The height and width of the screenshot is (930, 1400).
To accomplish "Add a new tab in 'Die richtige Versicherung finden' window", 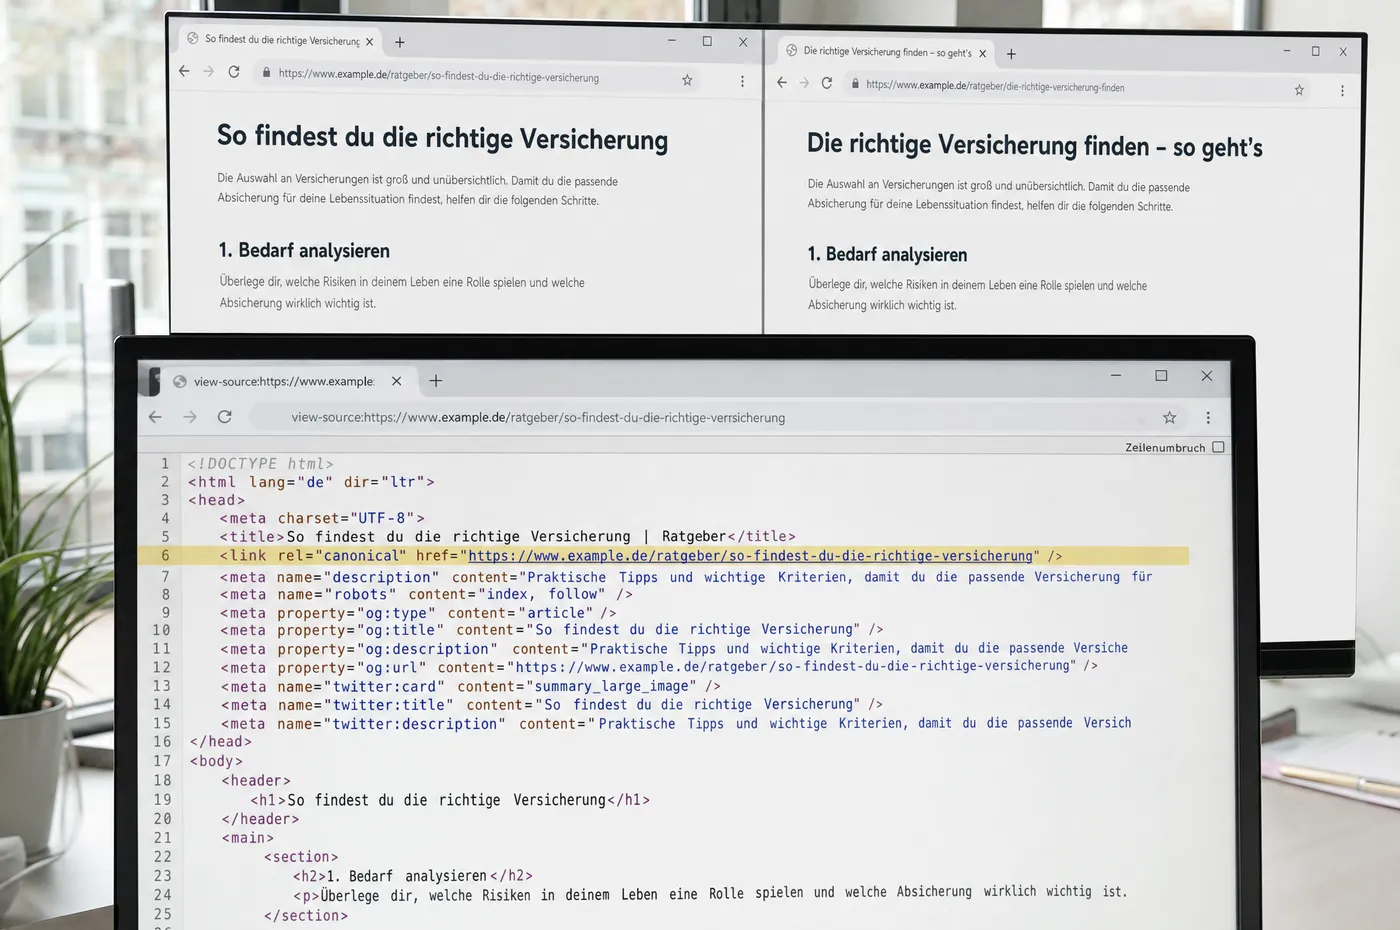I will [x=1011, y=54].
